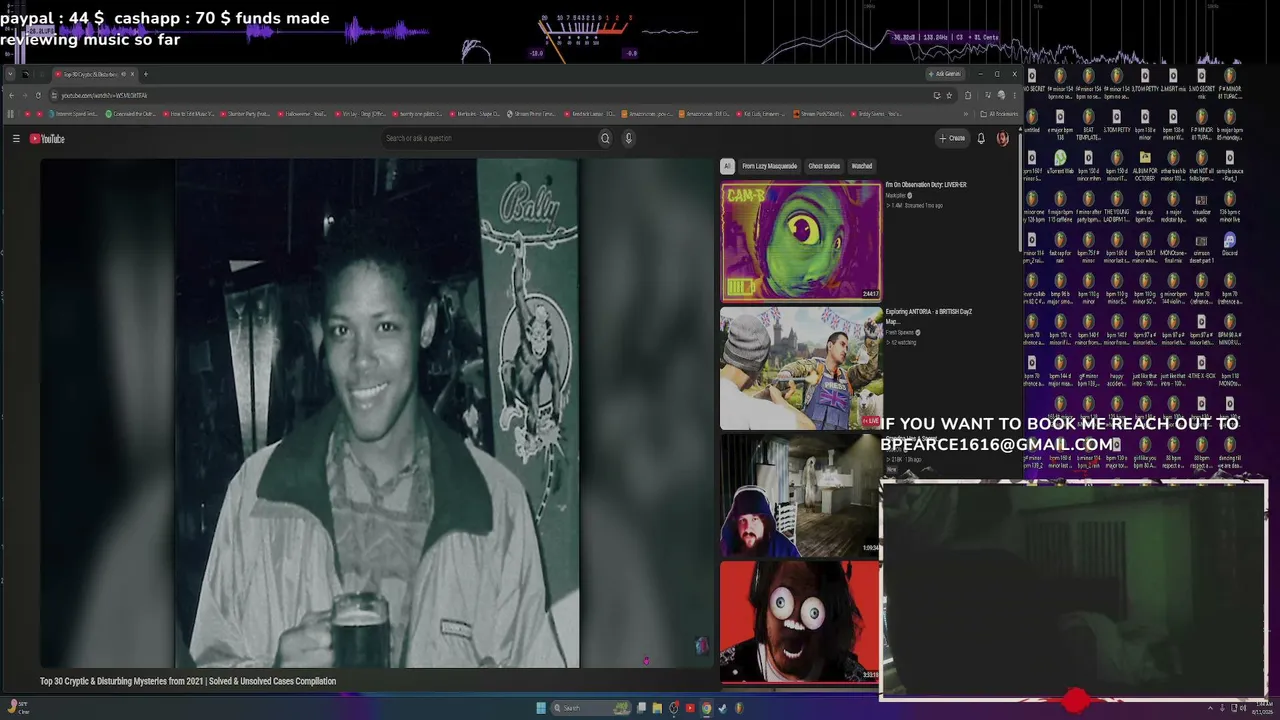Open I'm On Observation Duty video title
Viewport: 1280px width, 720px height.
click(926, 185)
